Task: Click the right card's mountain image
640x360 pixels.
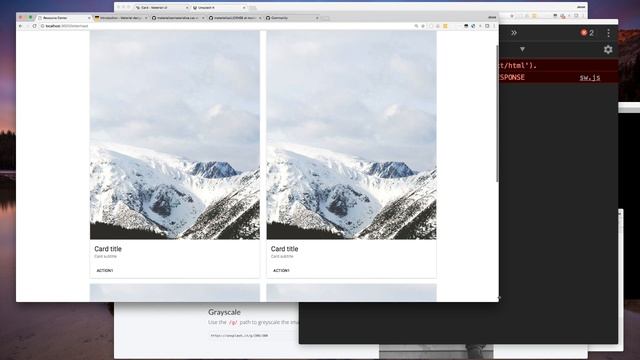Action: click(351, 135)
